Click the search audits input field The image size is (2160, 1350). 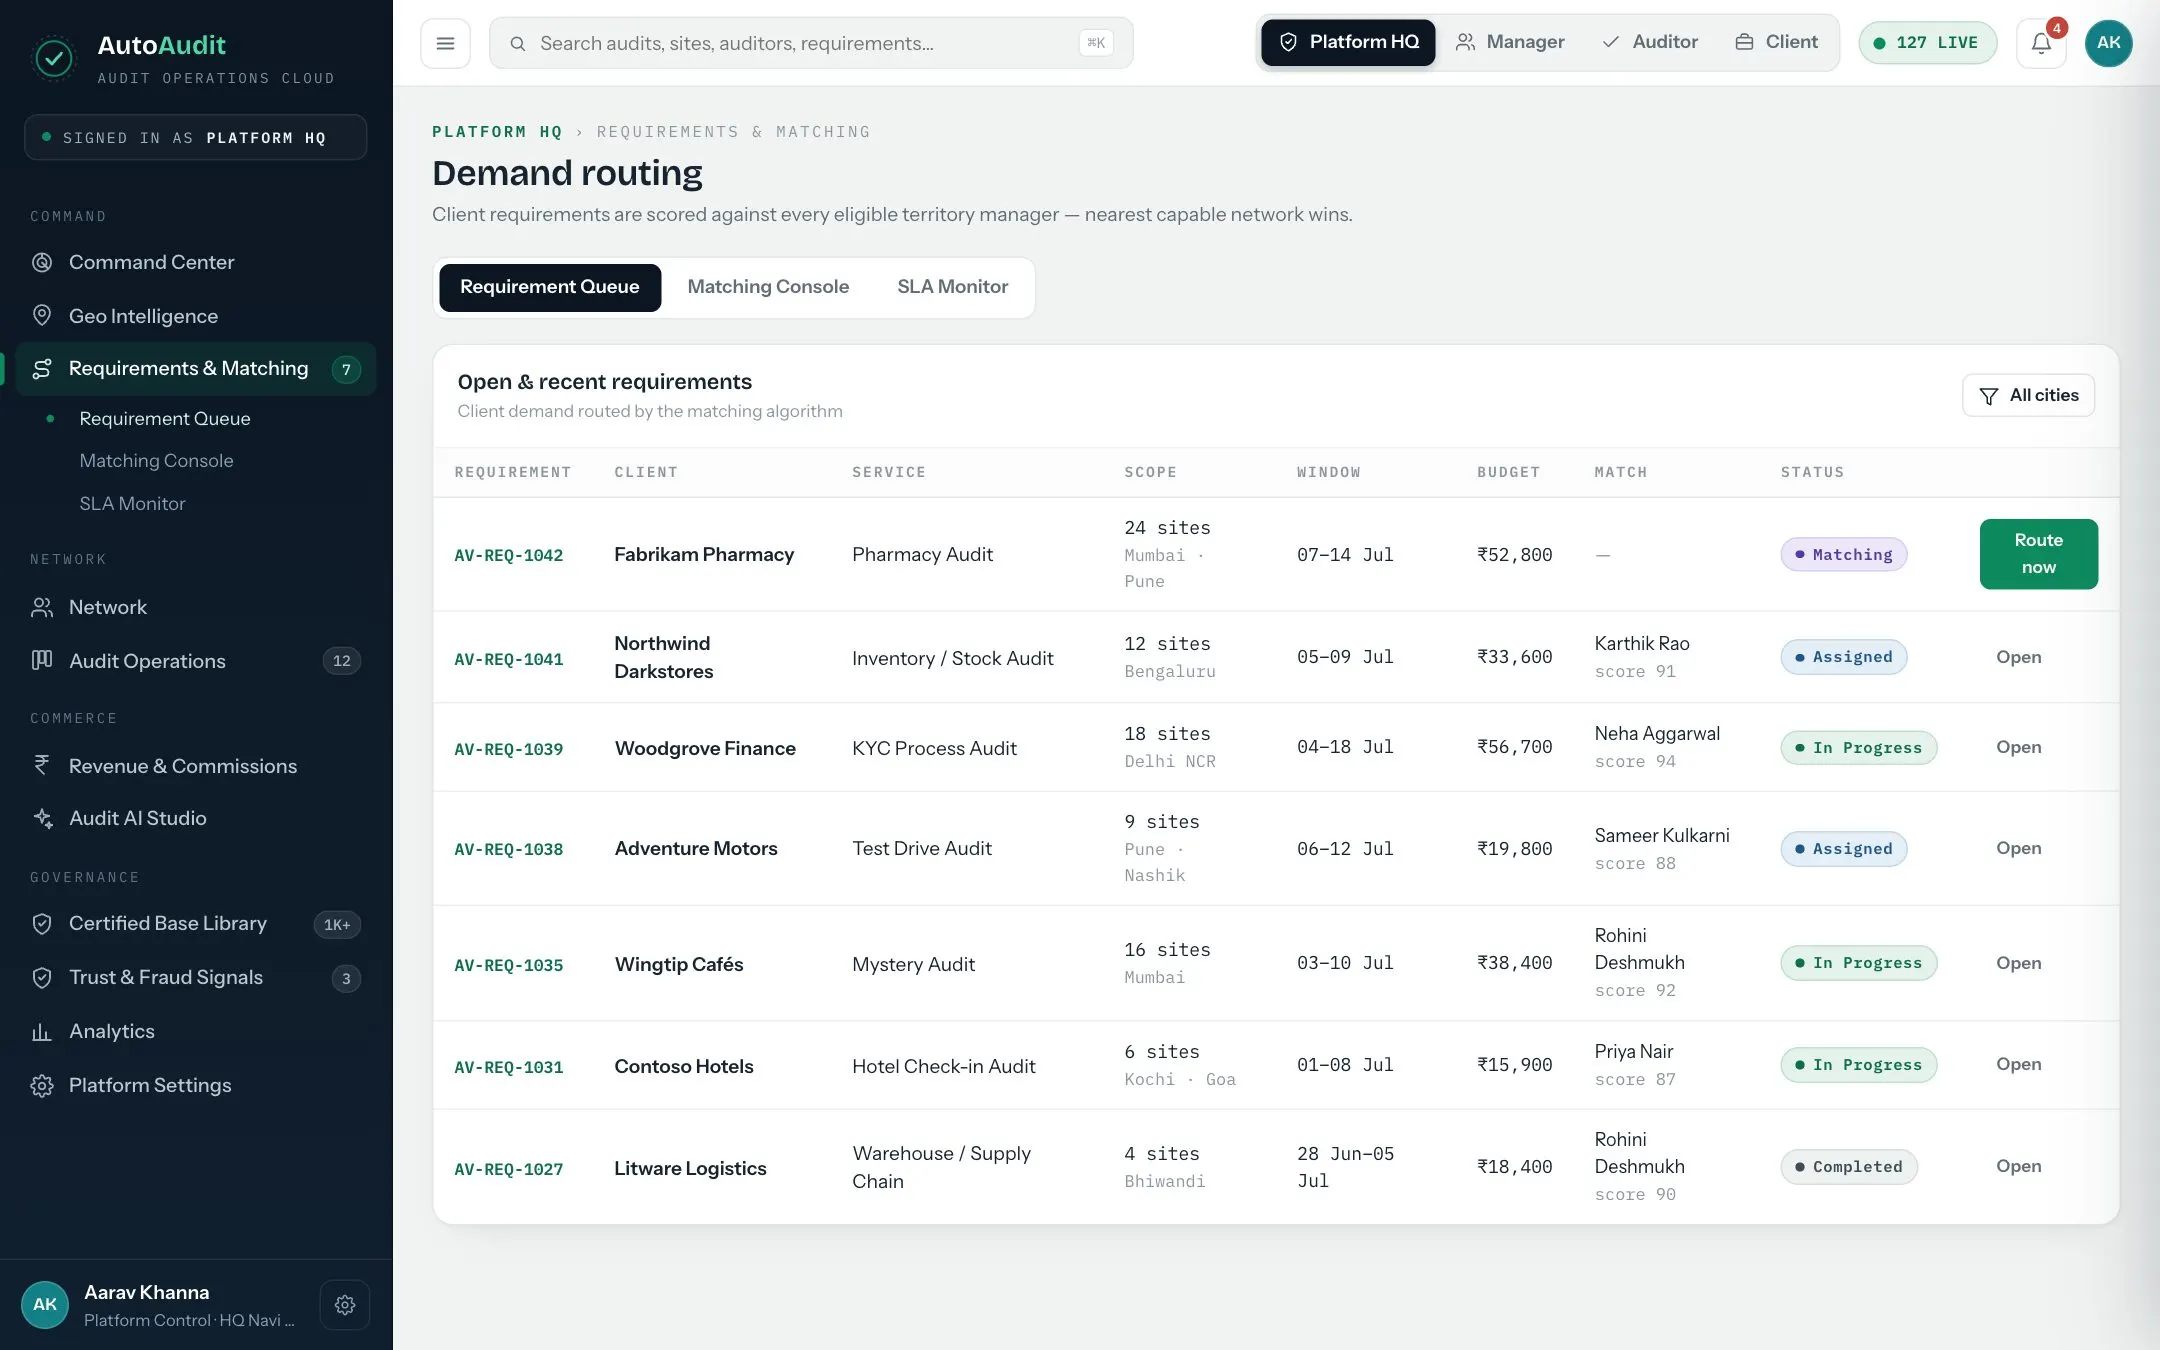(811, 43)
